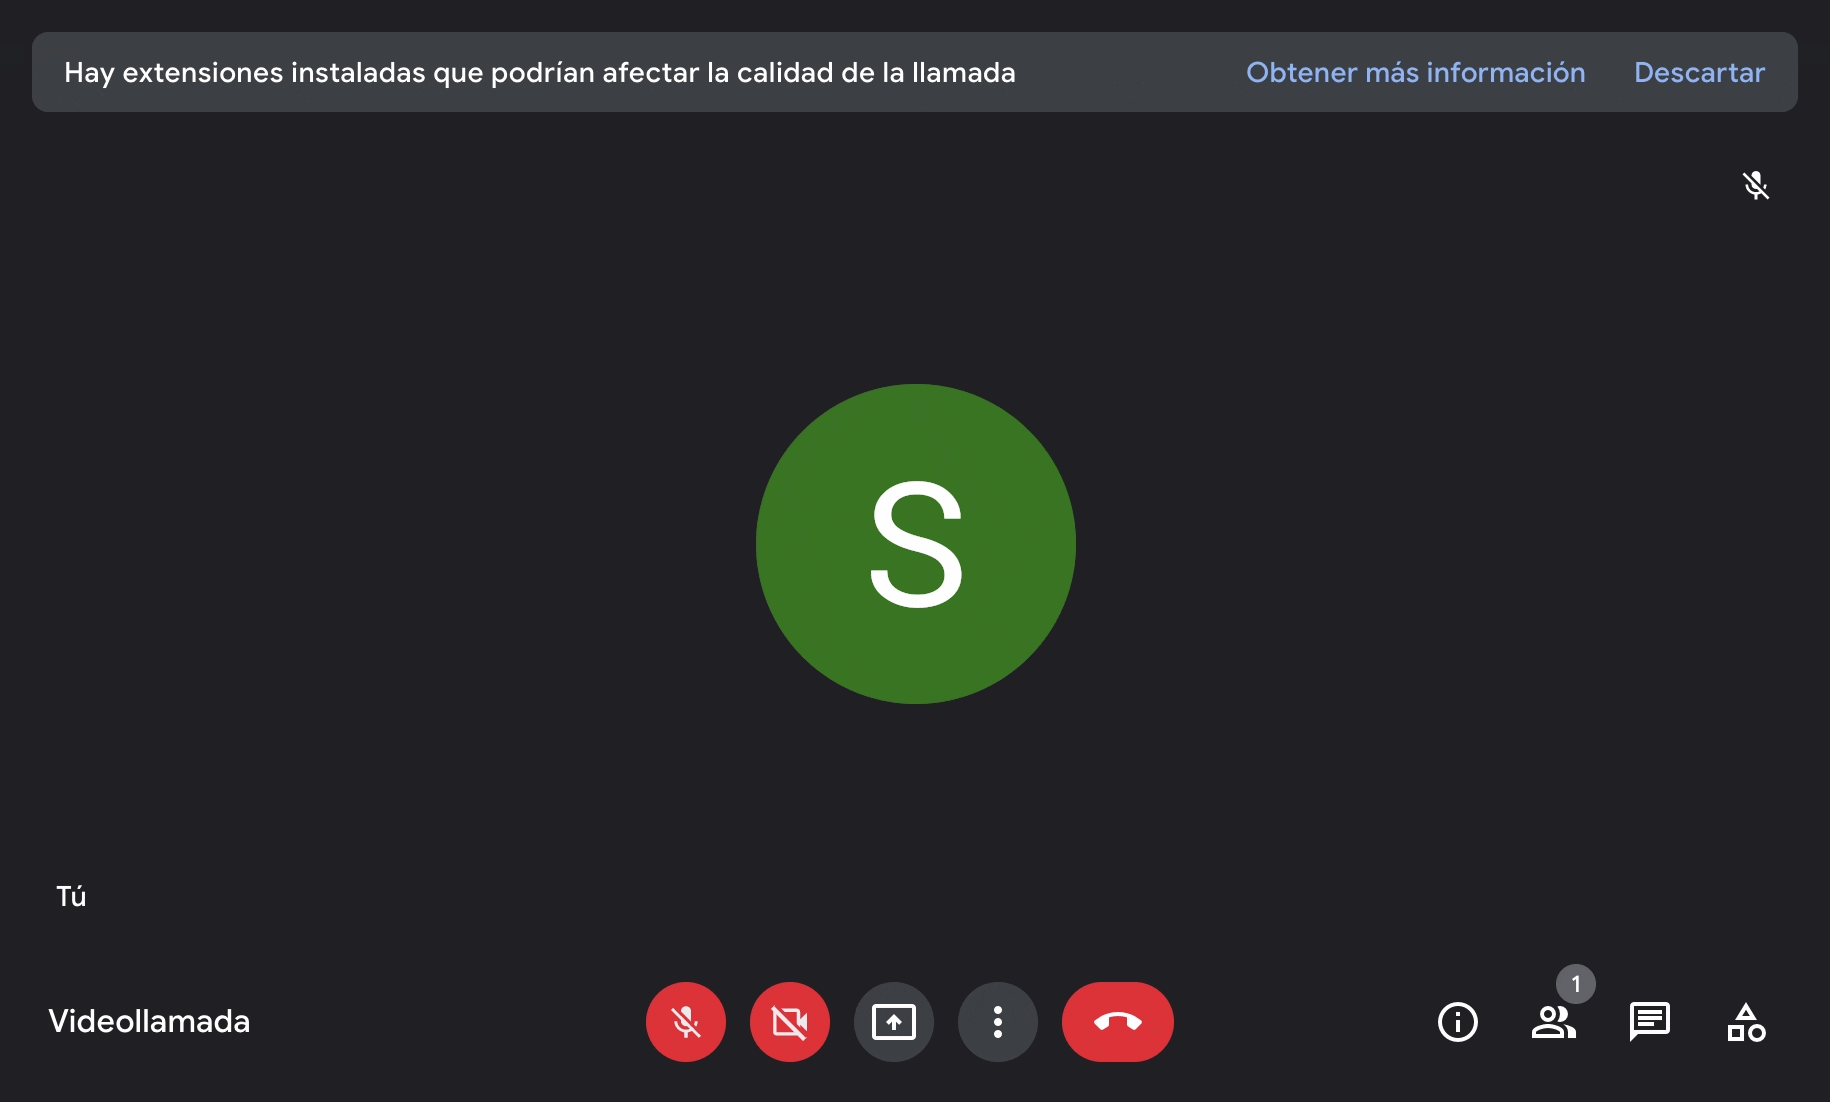Open meeting details info icon
Screen dimensions: 1830x1102
pyautogui.click(x=1458, y=1022)
